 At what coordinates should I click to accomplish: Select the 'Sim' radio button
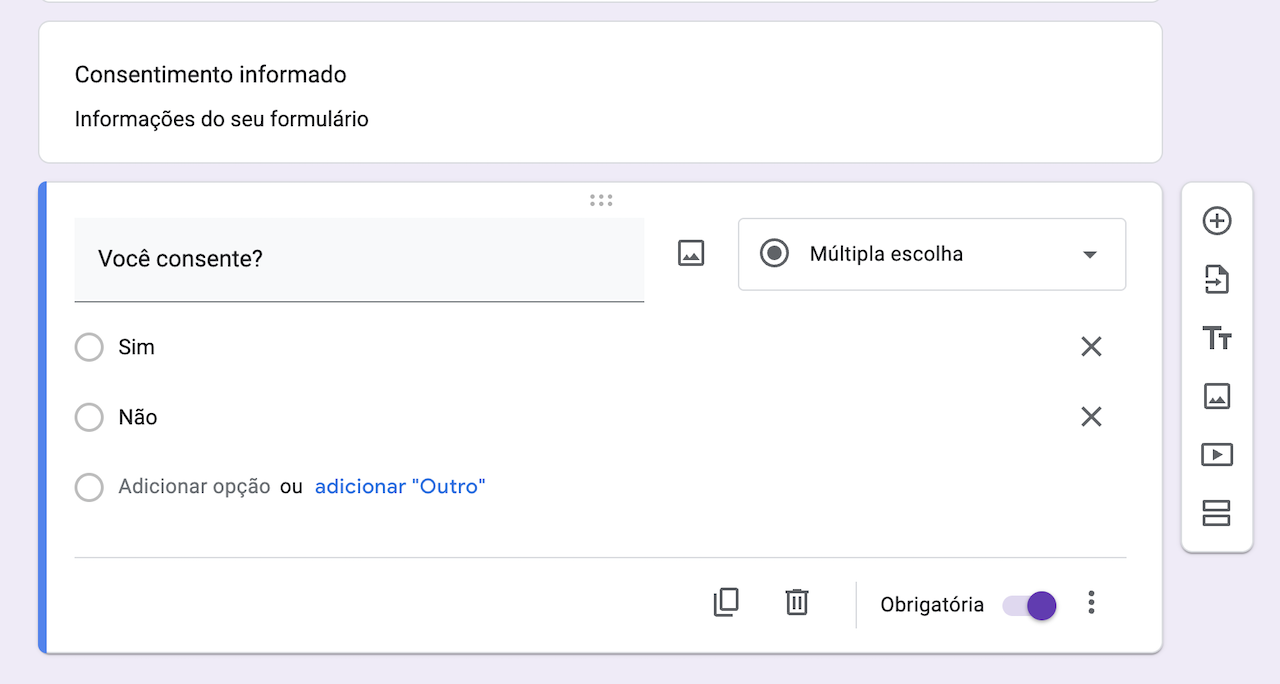[89, 347]
